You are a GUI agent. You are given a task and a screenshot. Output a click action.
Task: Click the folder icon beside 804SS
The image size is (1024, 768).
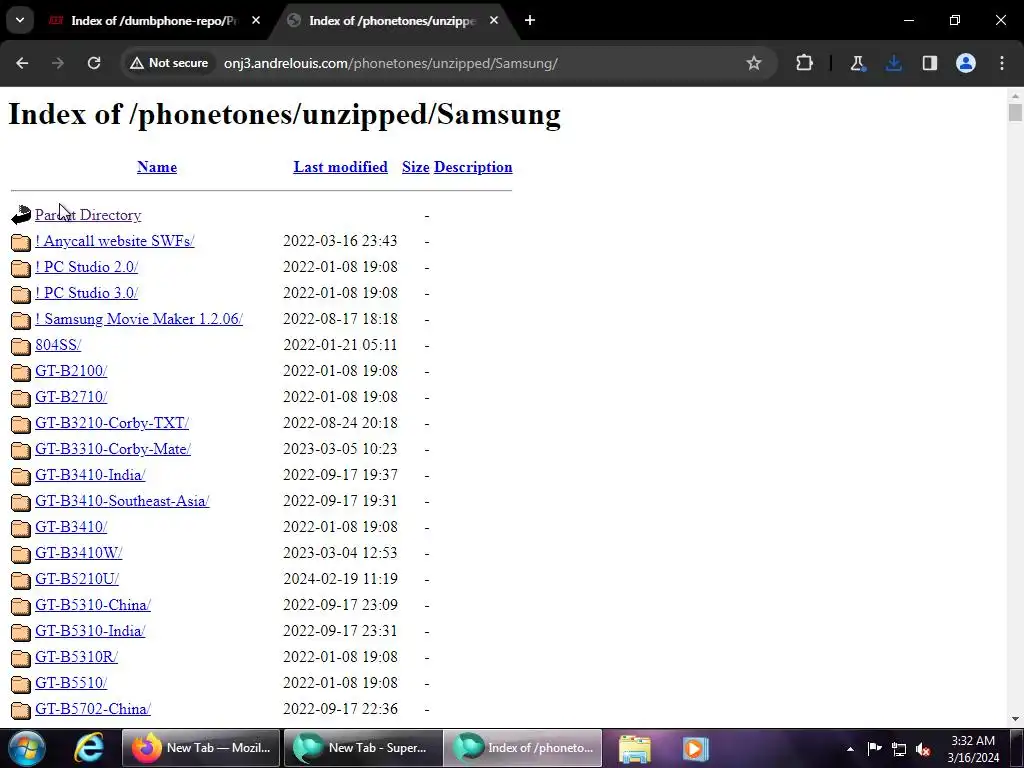[21, 345]
